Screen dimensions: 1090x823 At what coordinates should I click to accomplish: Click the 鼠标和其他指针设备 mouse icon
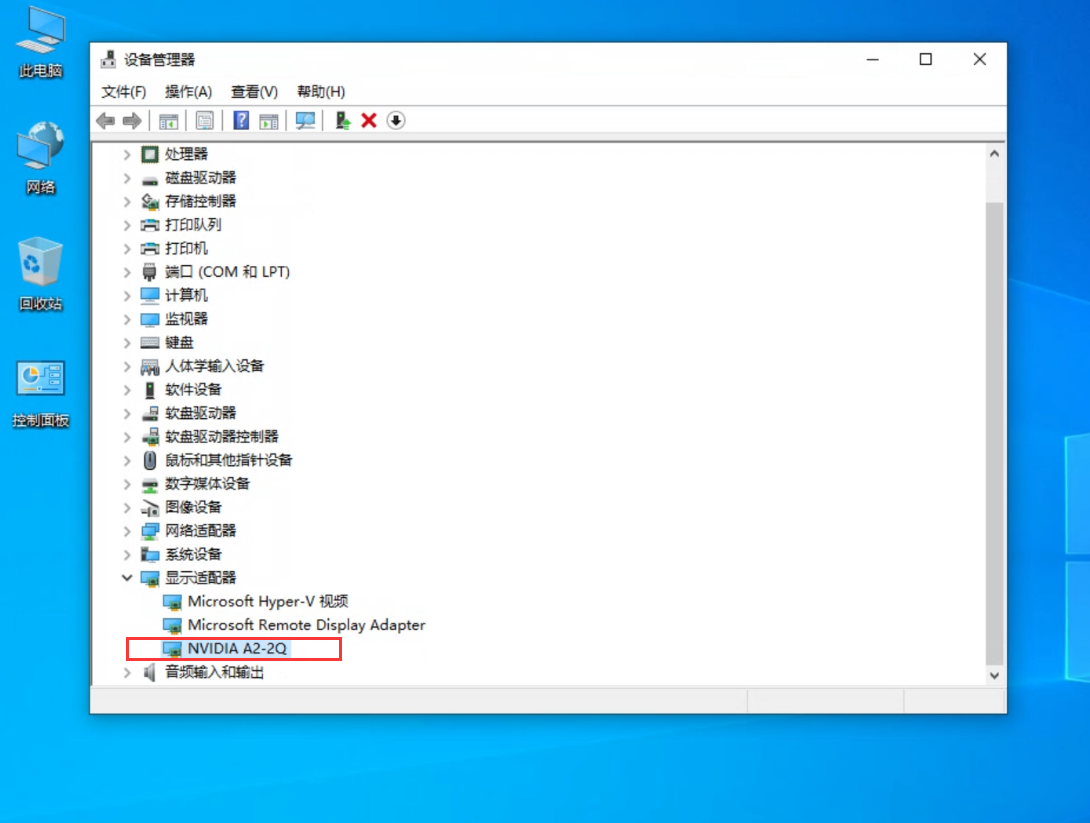(x=149, y=460)
